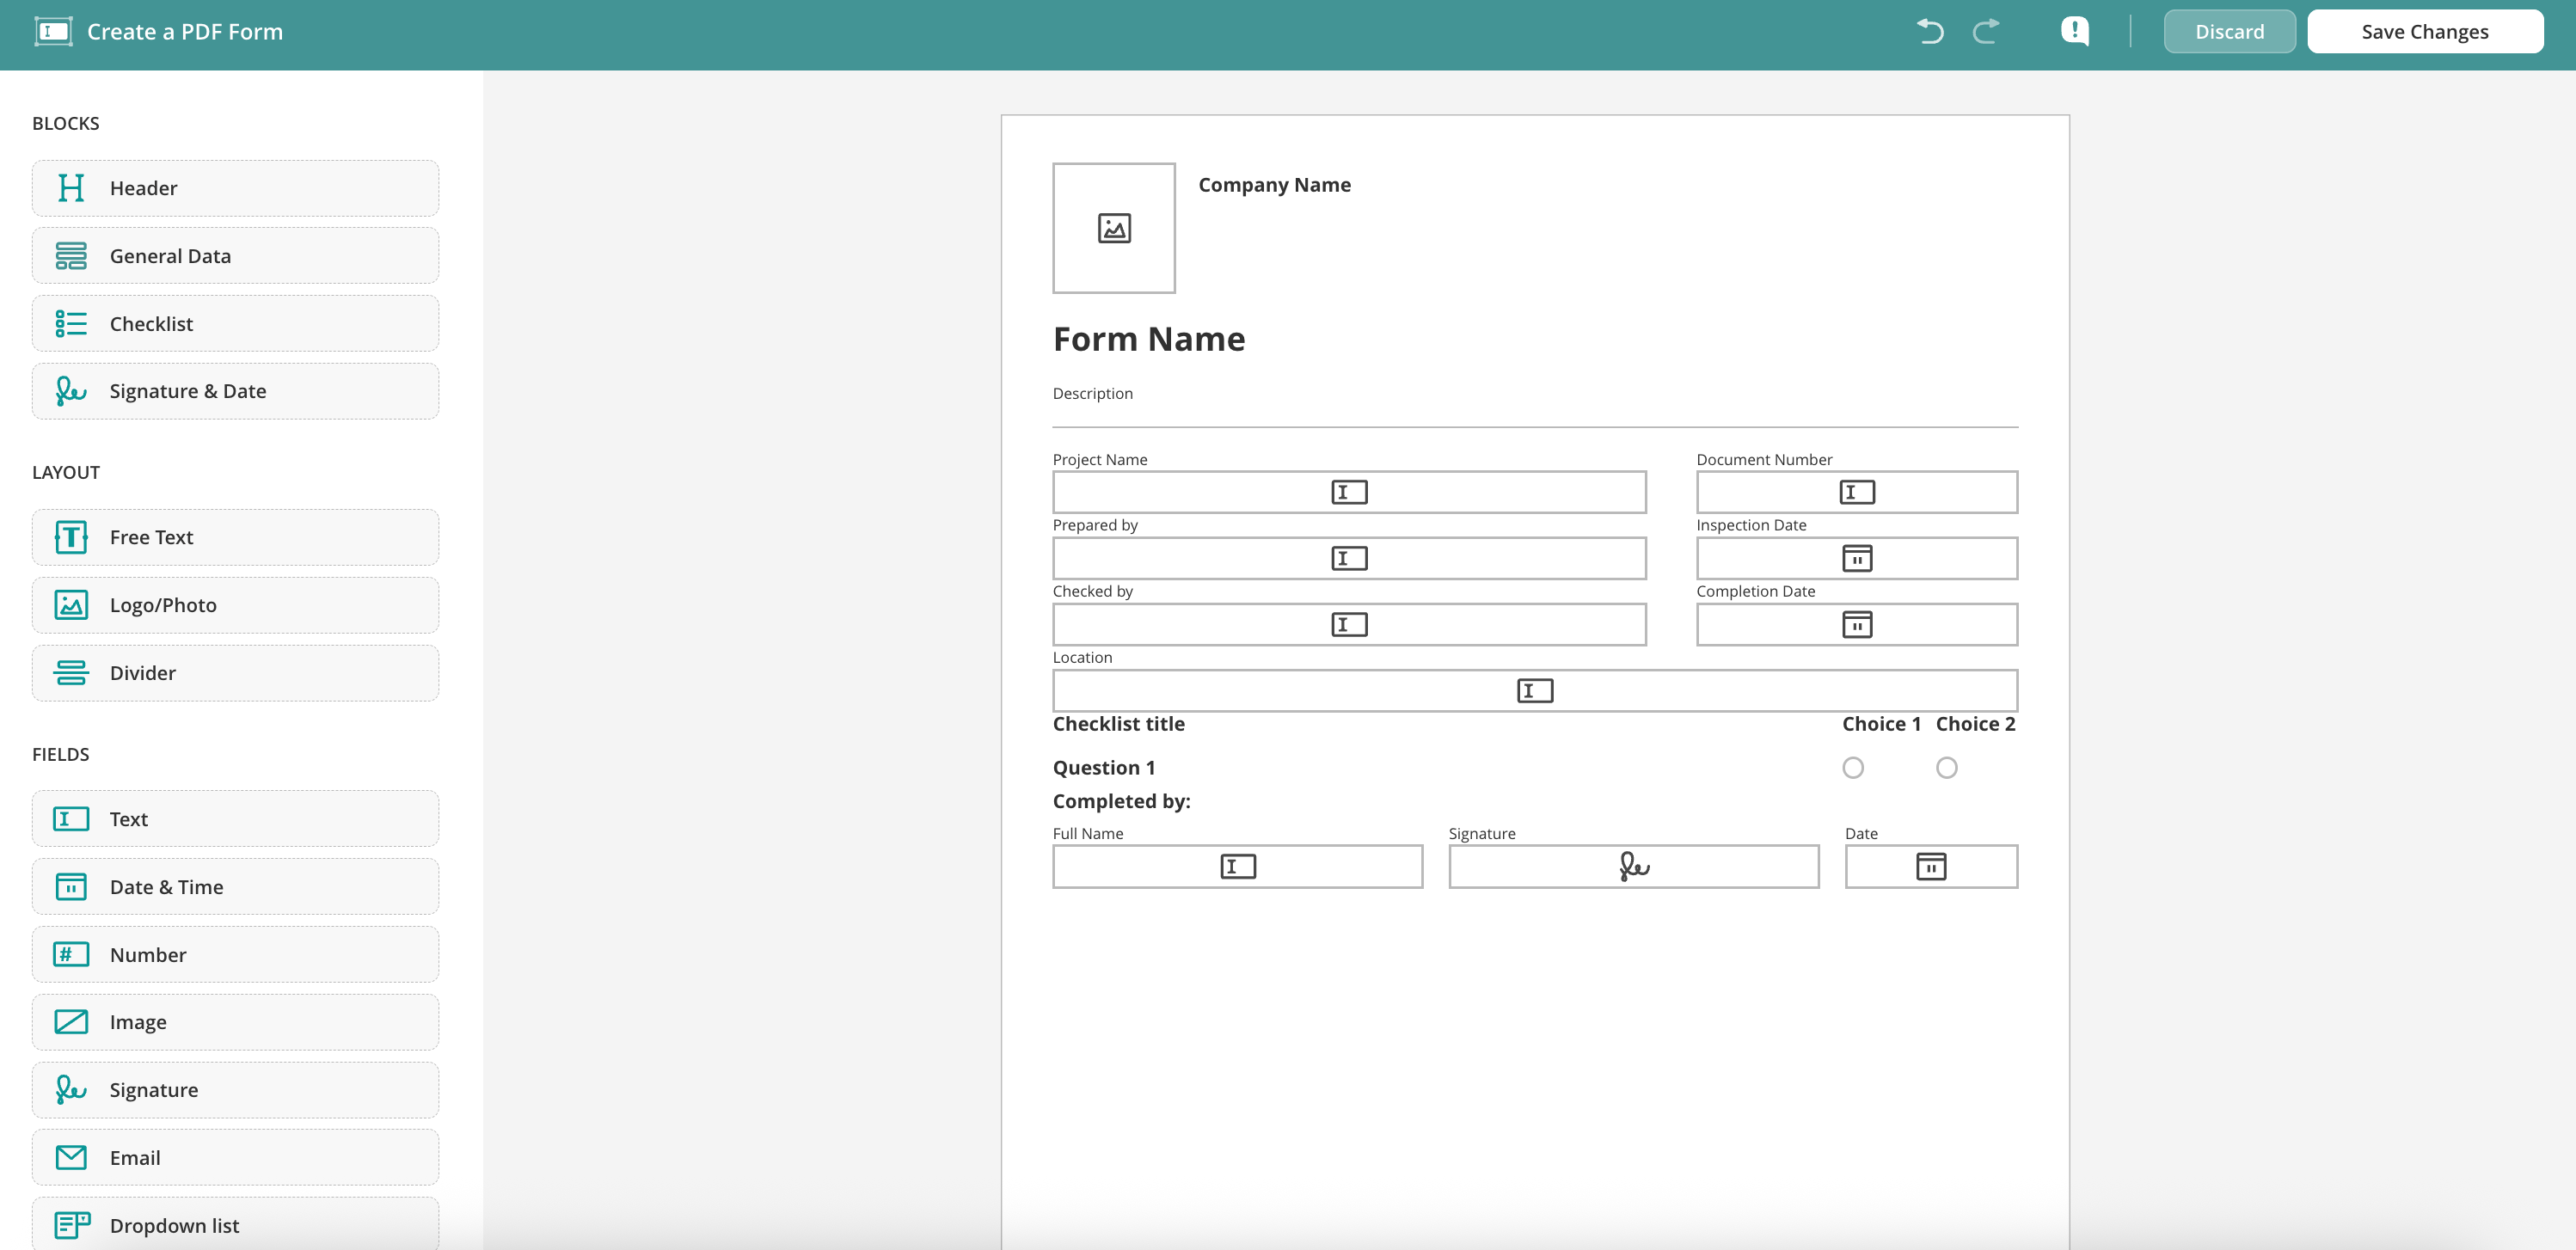This screenshot has height=1250, width=2576.
Task: Select Choice 1 radio for Question 1
Action: pyautogui.click(x=1853, y=768)
